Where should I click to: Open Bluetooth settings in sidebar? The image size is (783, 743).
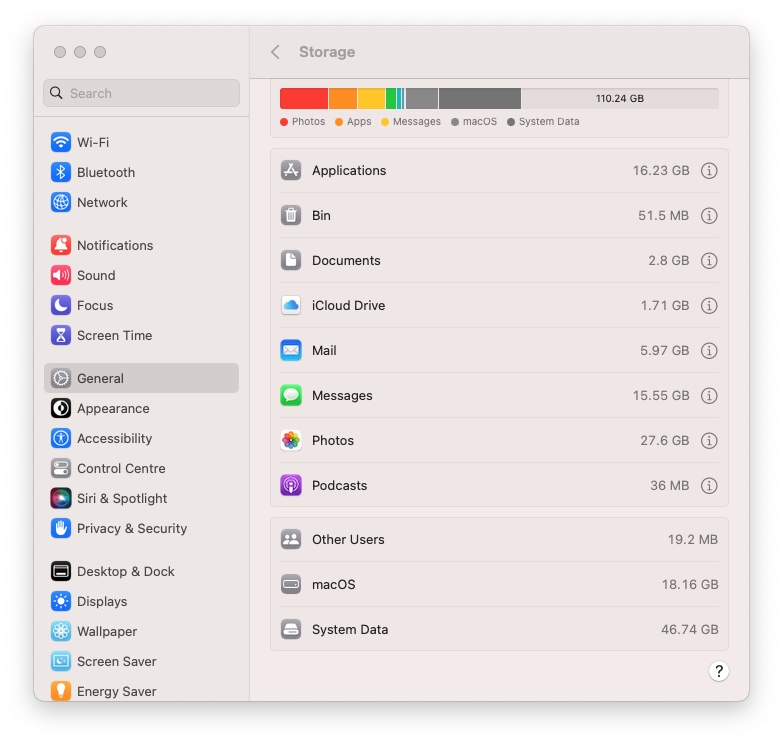pyautogui.click(x=141, y=172)
